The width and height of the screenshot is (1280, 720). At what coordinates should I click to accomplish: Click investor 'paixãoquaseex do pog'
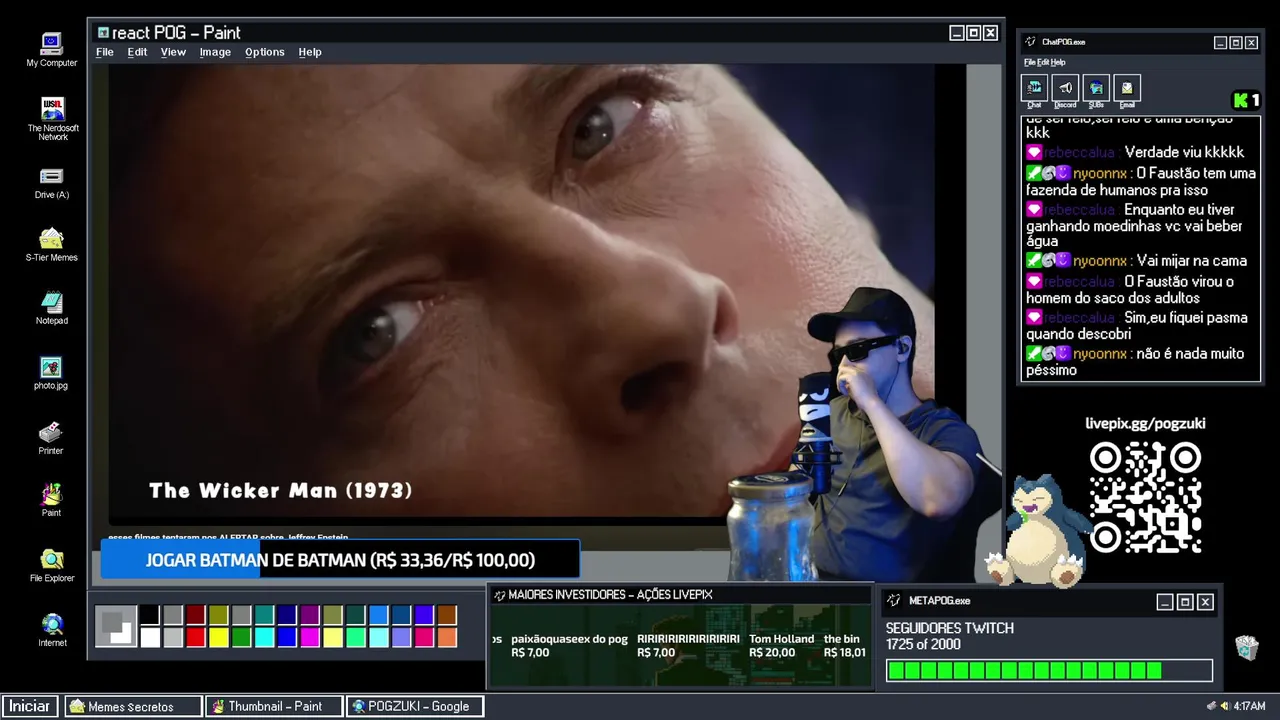[569, 646]
